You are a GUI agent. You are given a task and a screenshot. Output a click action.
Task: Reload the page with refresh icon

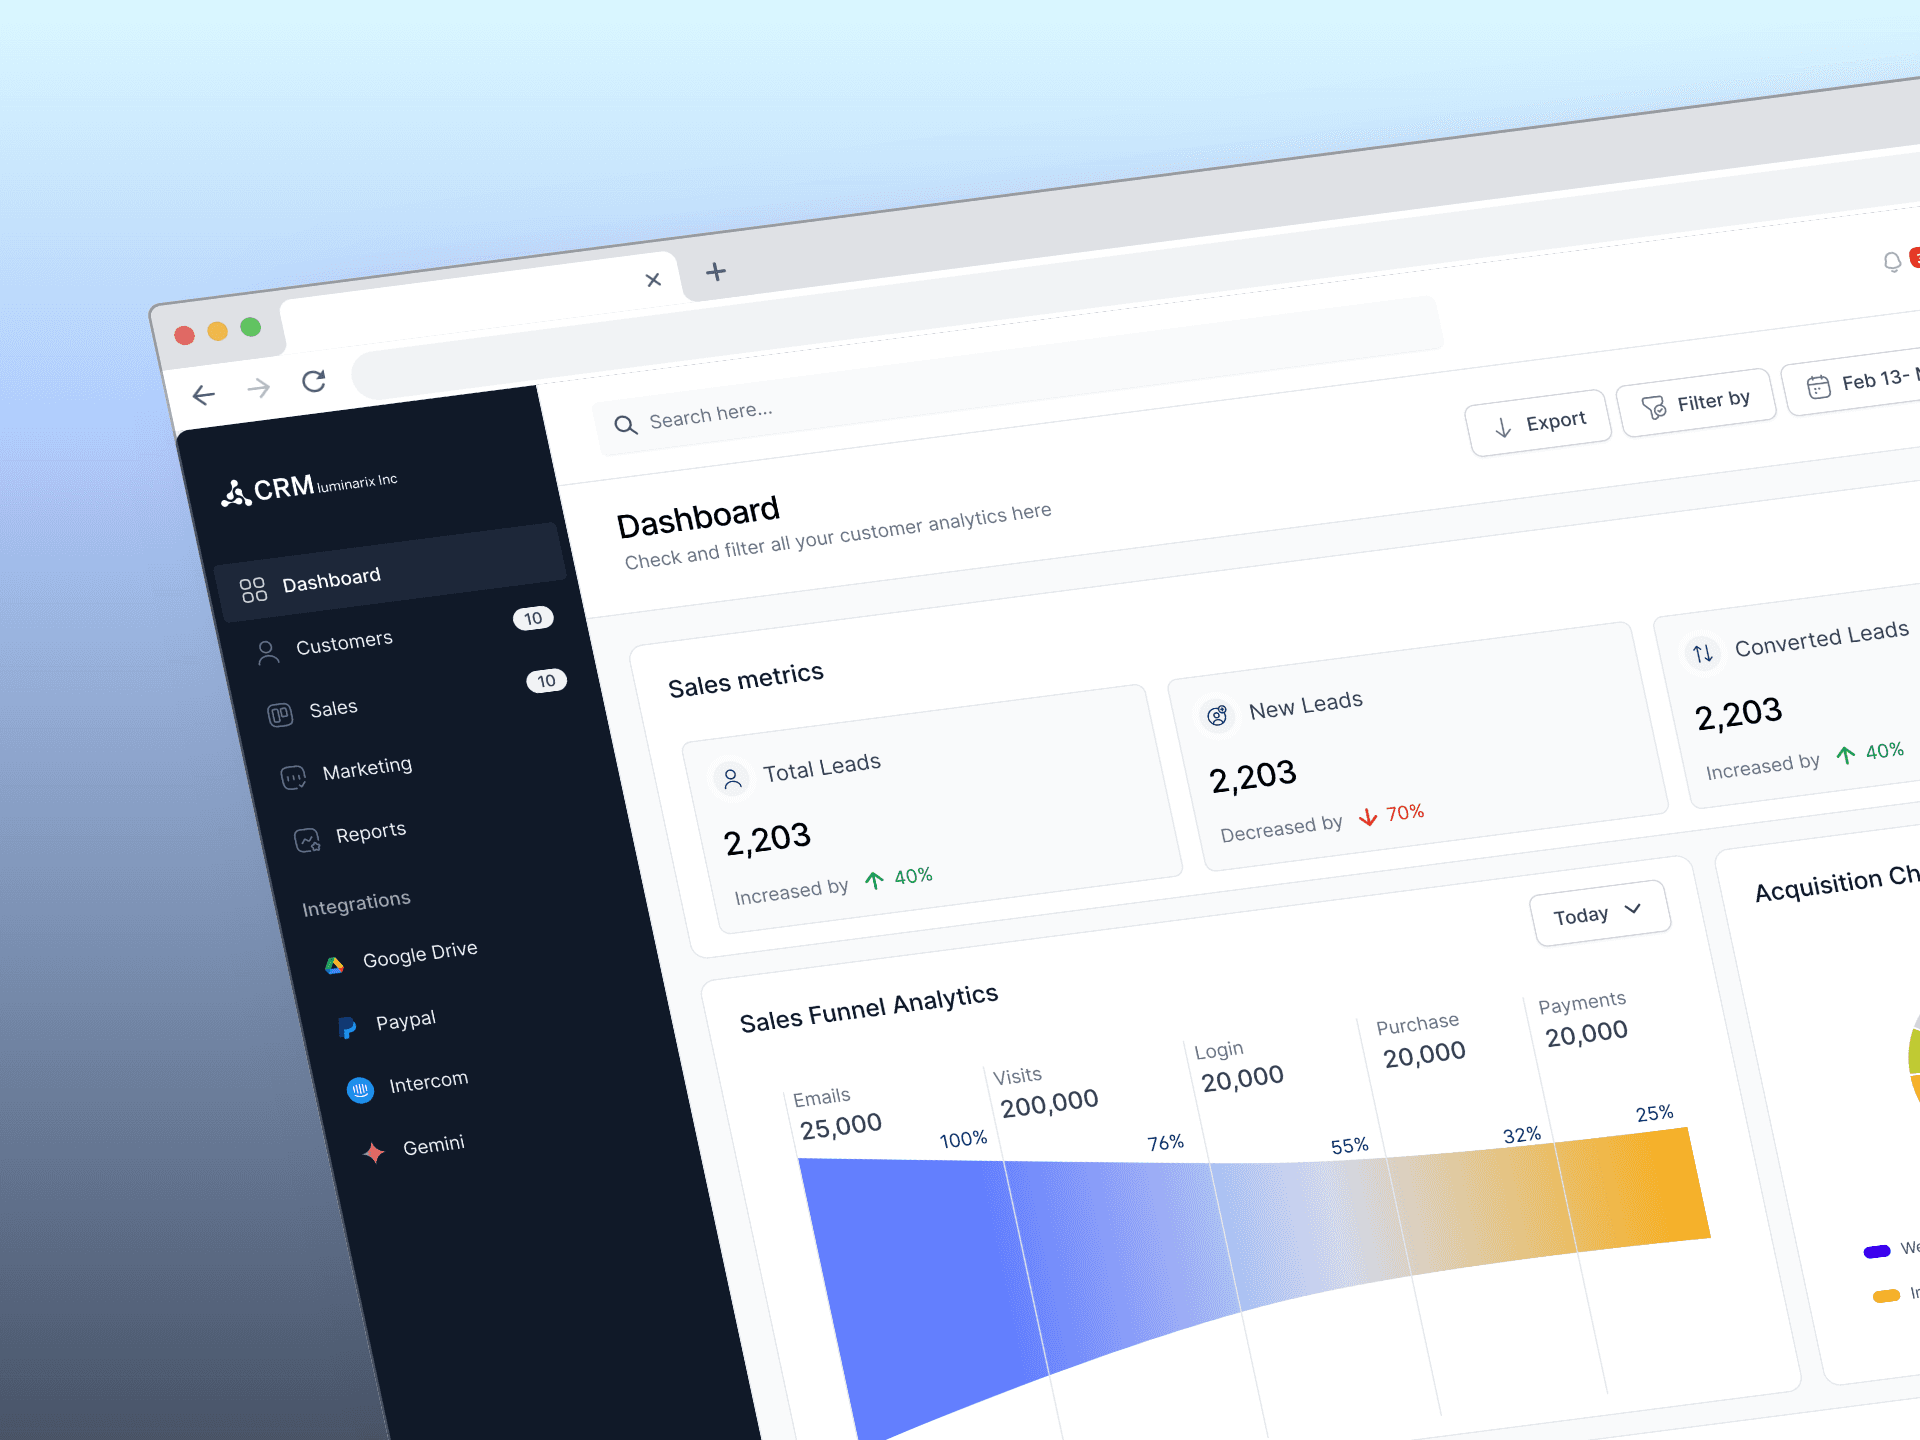click(314, 380)
